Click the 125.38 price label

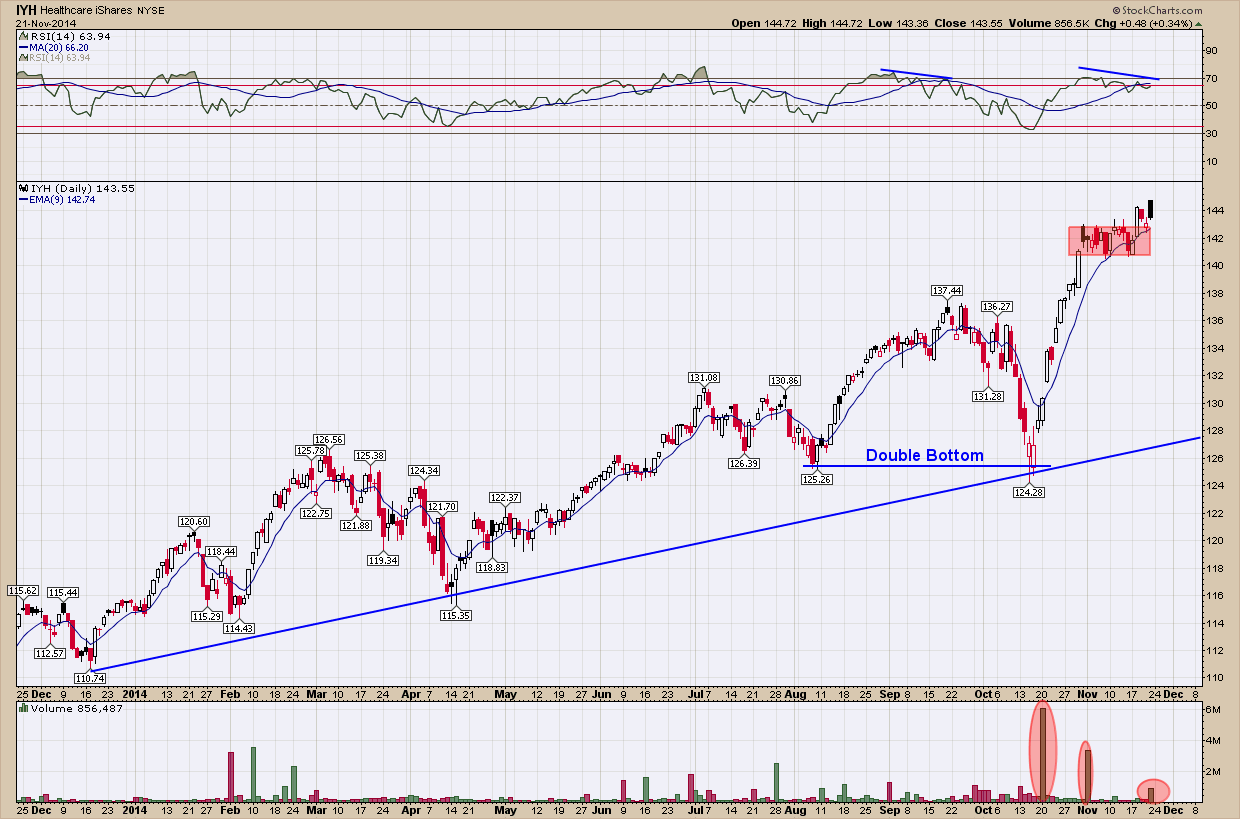[x=370, y=456]
